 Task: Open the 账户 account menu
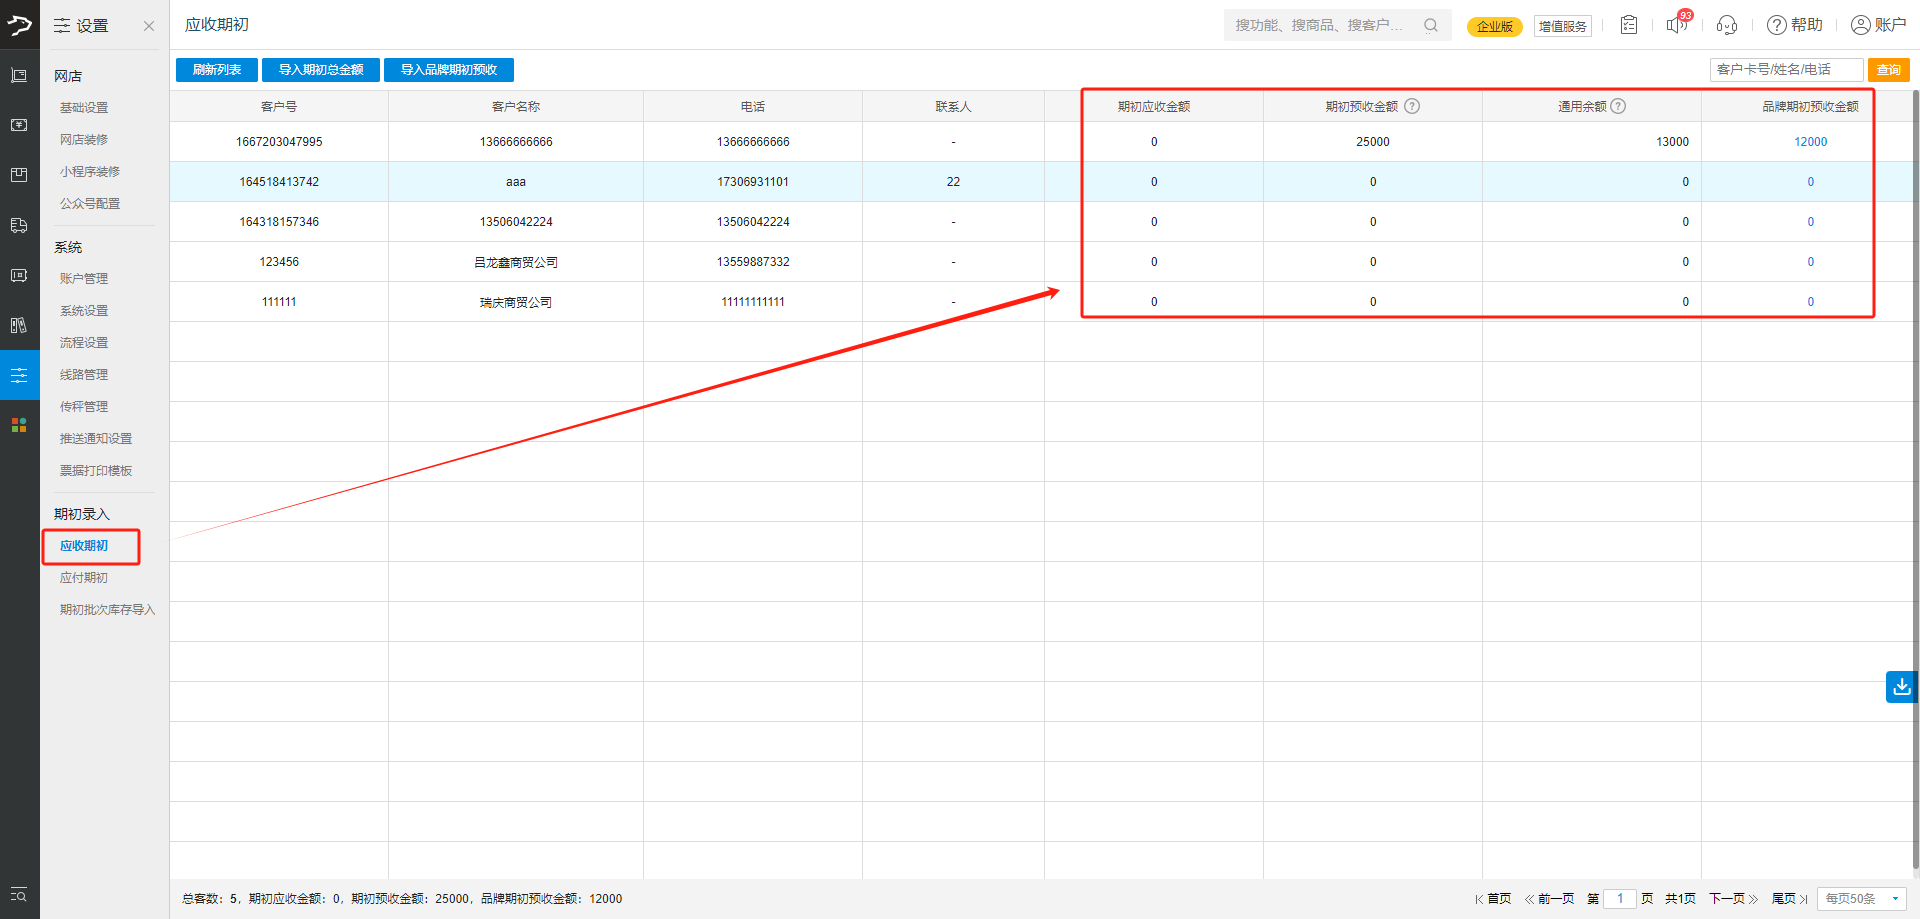pyautogui.click(x=1878, y=25)
